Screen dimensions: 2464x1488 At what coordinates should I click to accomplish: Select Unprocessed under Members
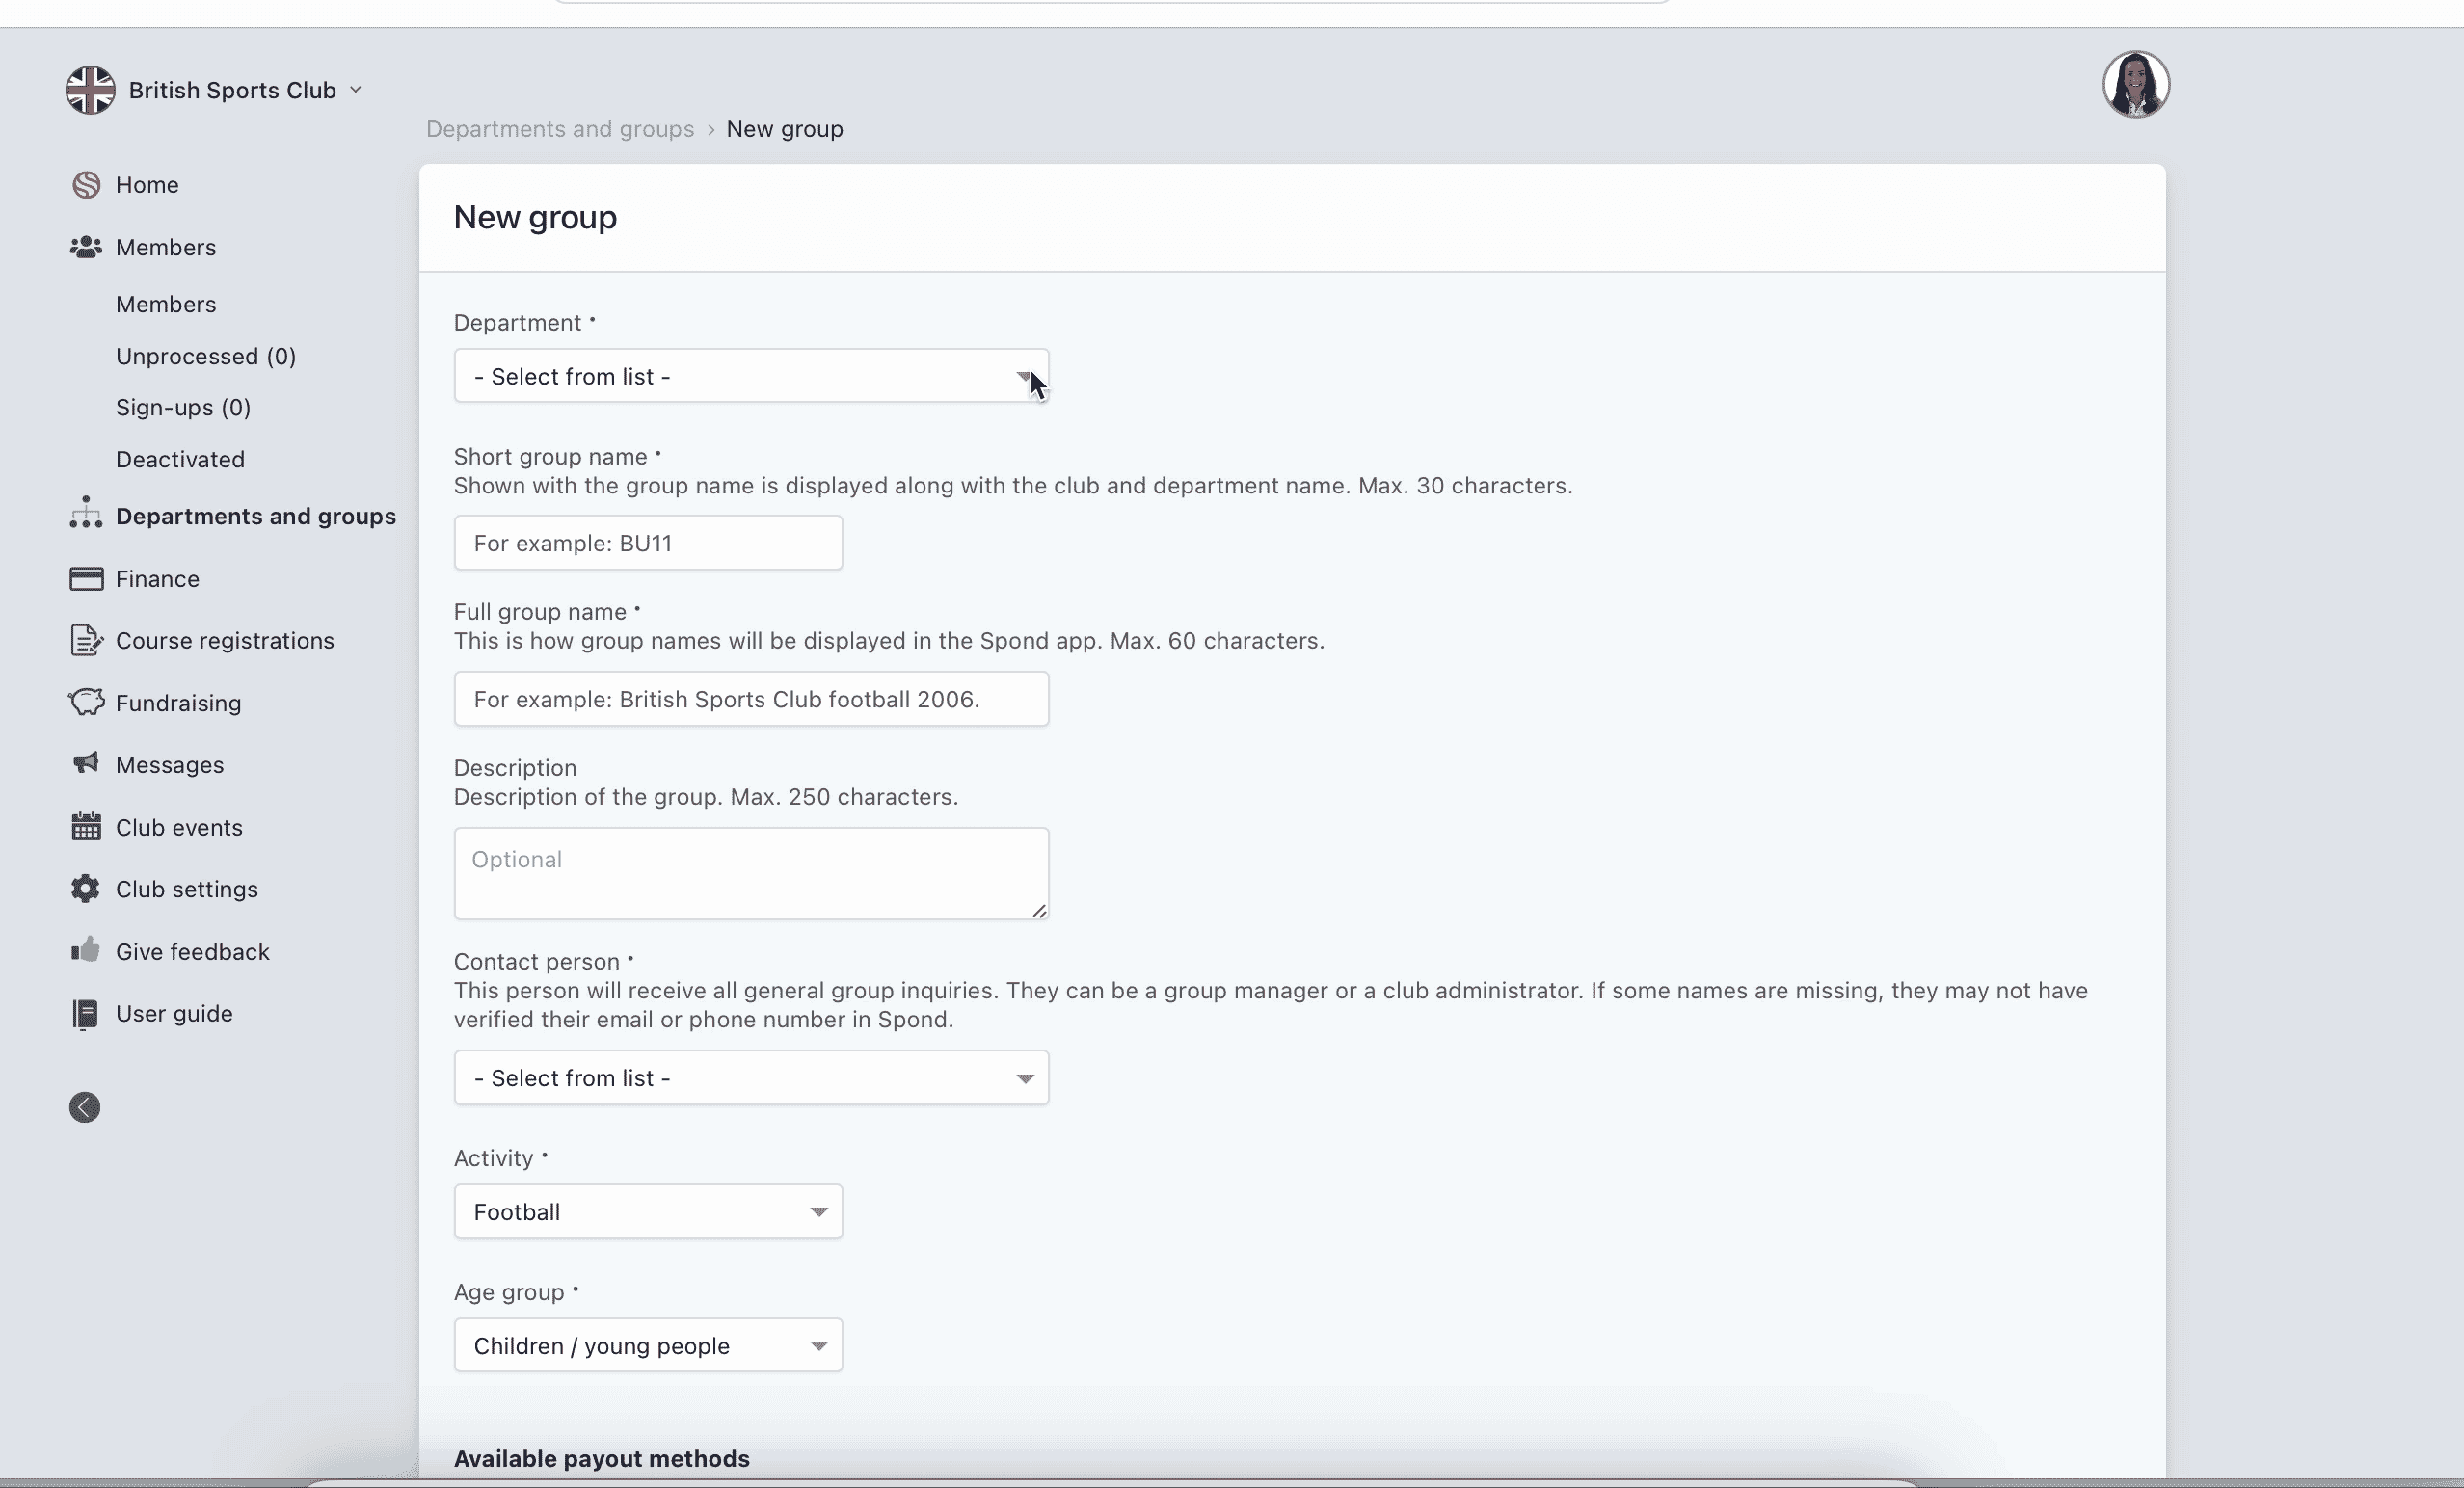coord(204,356)
